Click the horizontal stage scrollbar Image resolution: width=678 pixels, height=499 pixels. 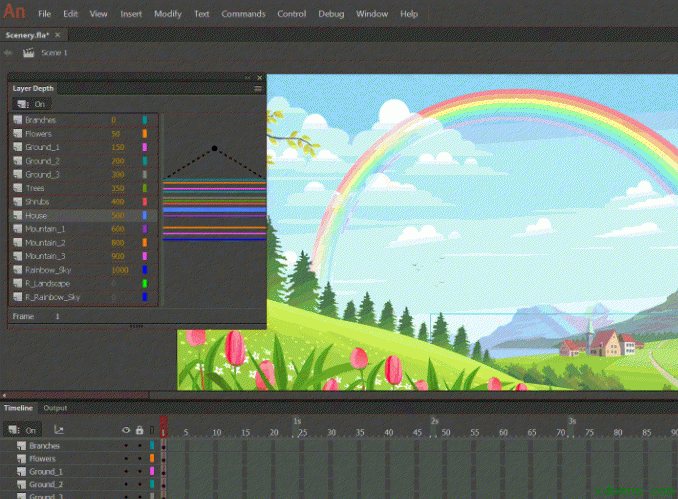click(76, 395)
